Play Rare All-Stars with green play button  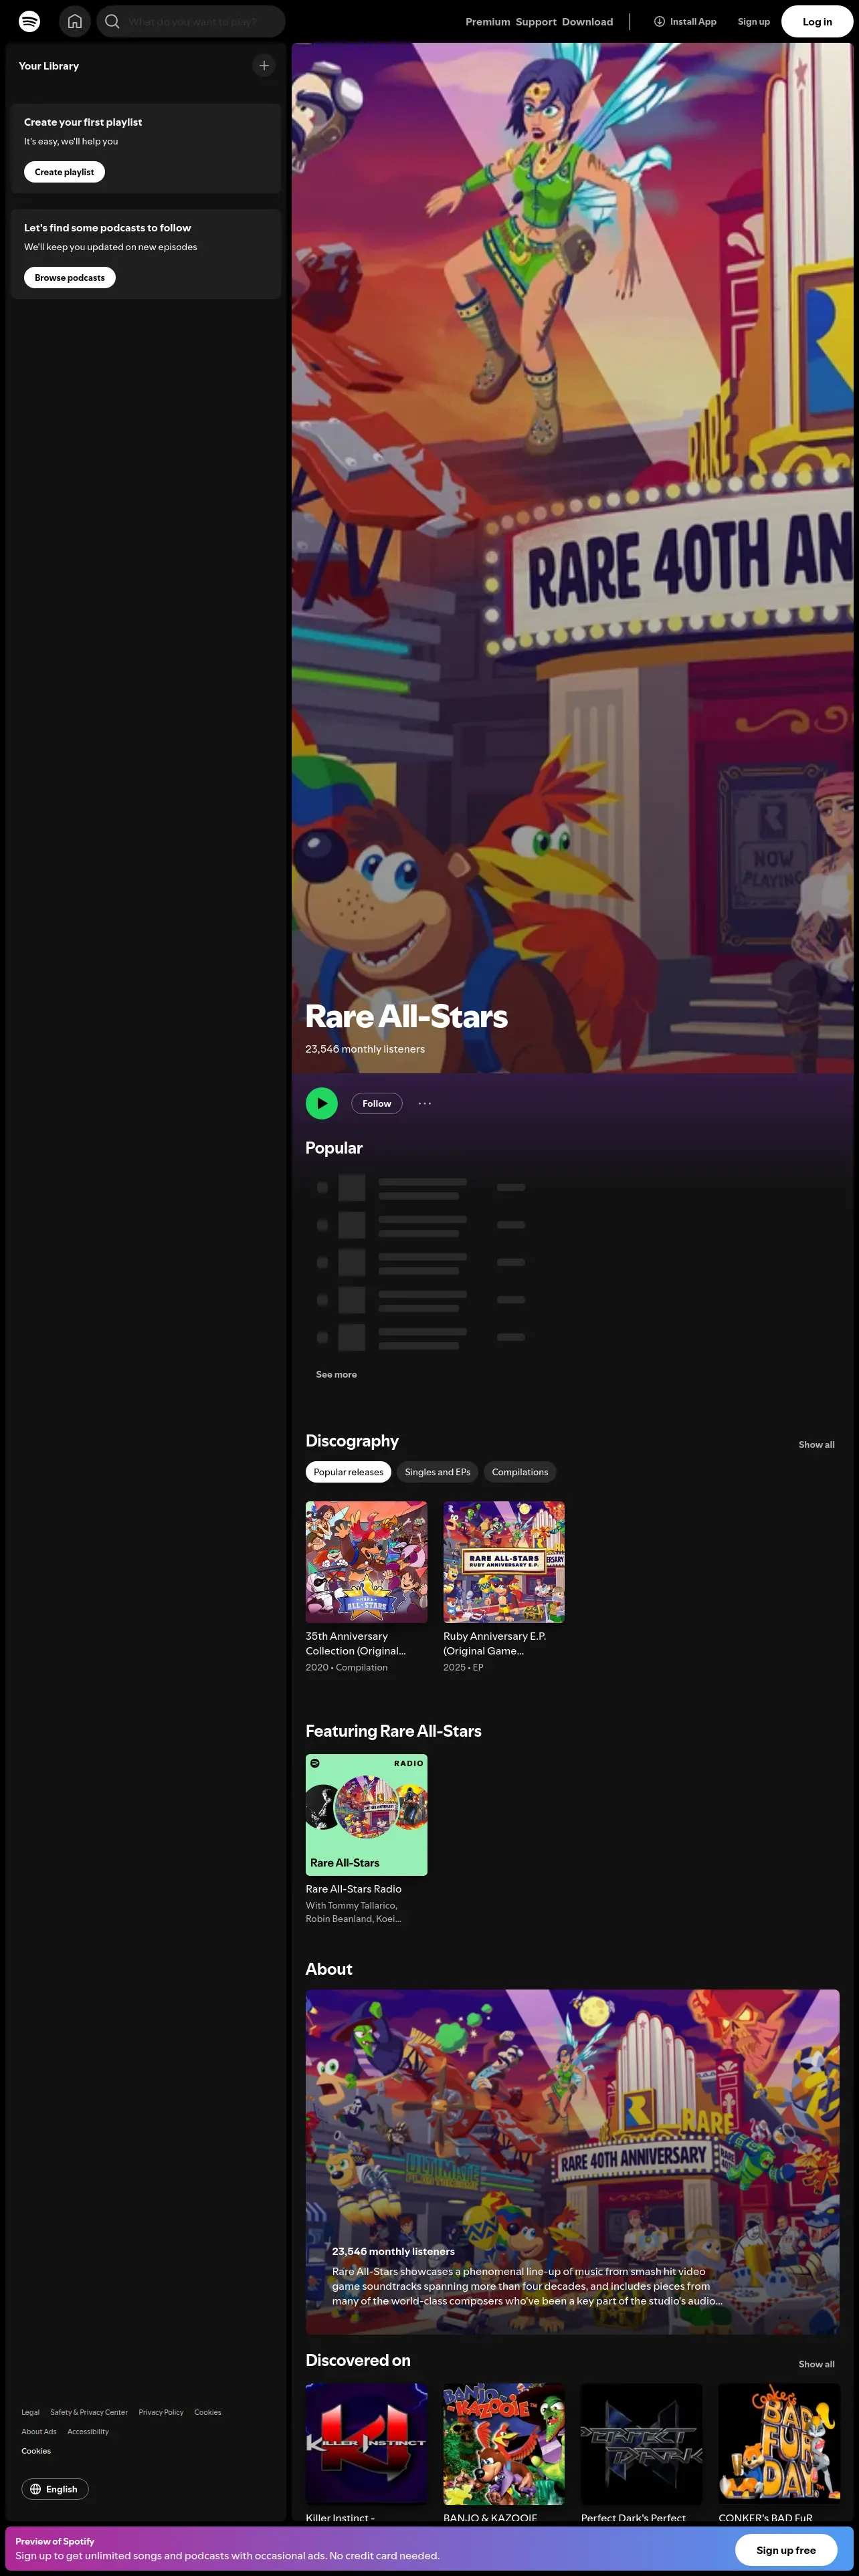click(x=321, y=1103)
